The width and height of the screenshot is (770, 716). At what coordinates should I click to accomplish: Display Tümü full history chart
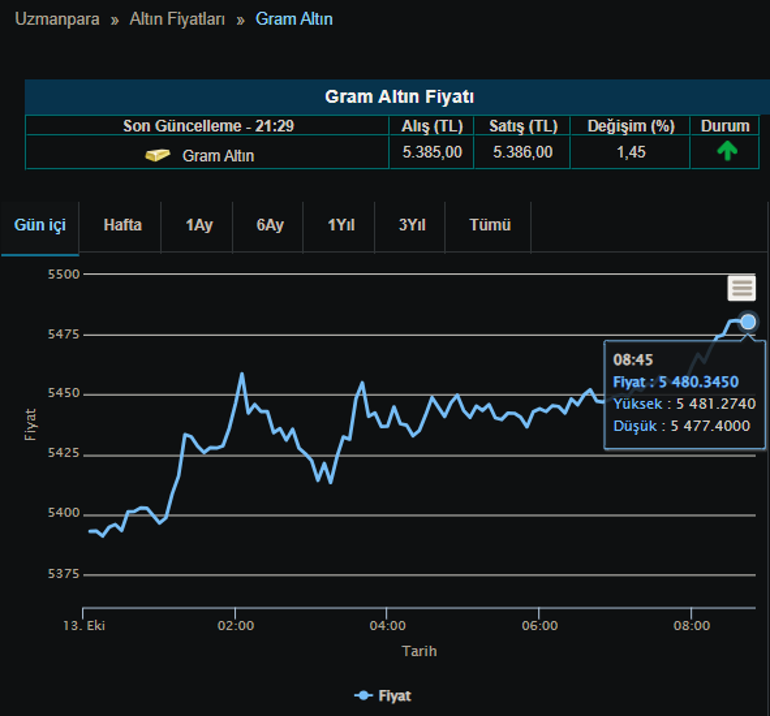point(490,225)
